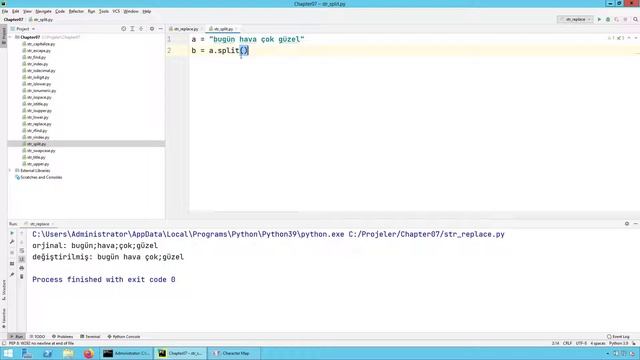This screenshot has width=640, height=360.
Task: Select the str_split.py editor tab
Action: click(223, 29)
